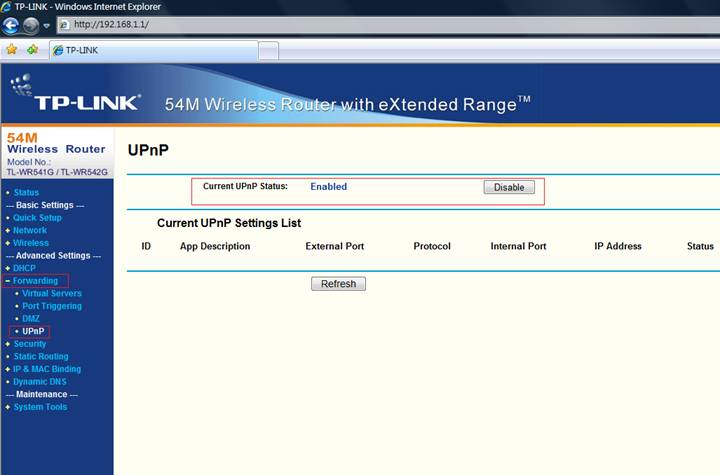Click the Refresh button
This screenshot has height=475, width=720.
tap(338, 283)
